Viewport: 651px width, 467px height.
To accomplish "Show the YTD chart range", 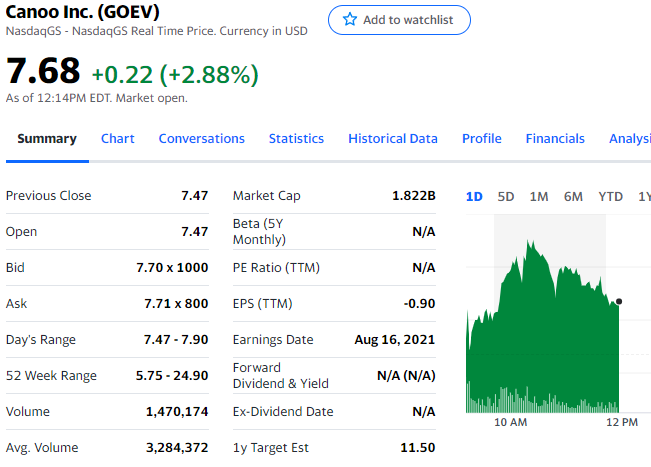I will coord(610,196).
